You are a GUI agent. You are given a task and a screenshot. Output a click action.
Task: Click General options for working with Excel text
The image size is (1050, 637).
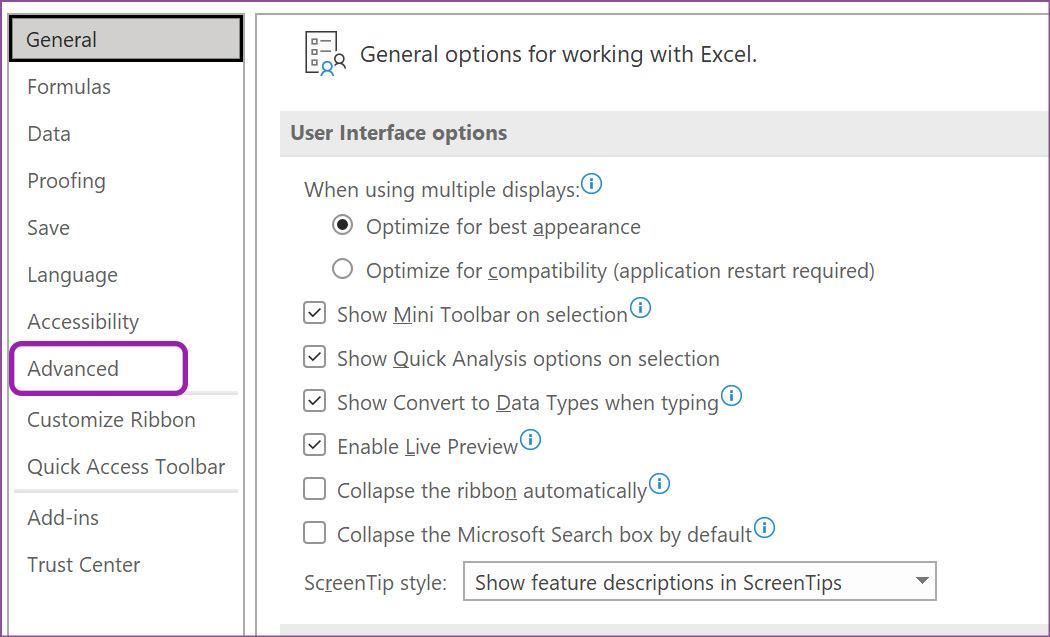click(558, 54)
